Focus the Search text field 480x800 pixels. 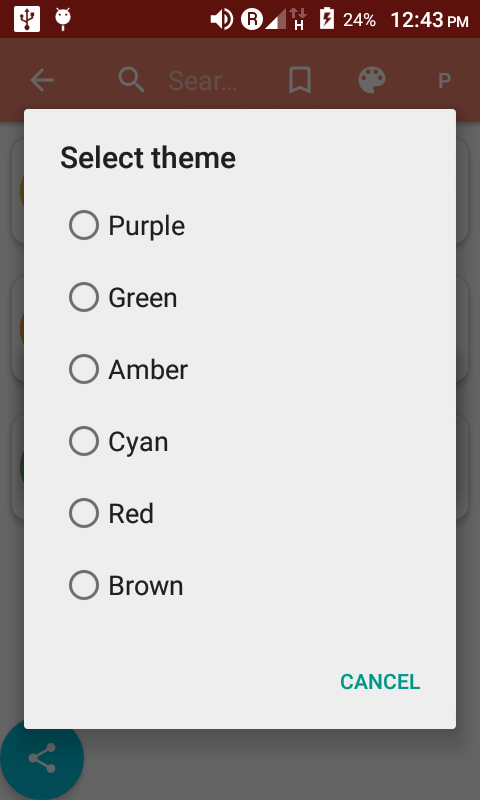click(x=203, y=81)
